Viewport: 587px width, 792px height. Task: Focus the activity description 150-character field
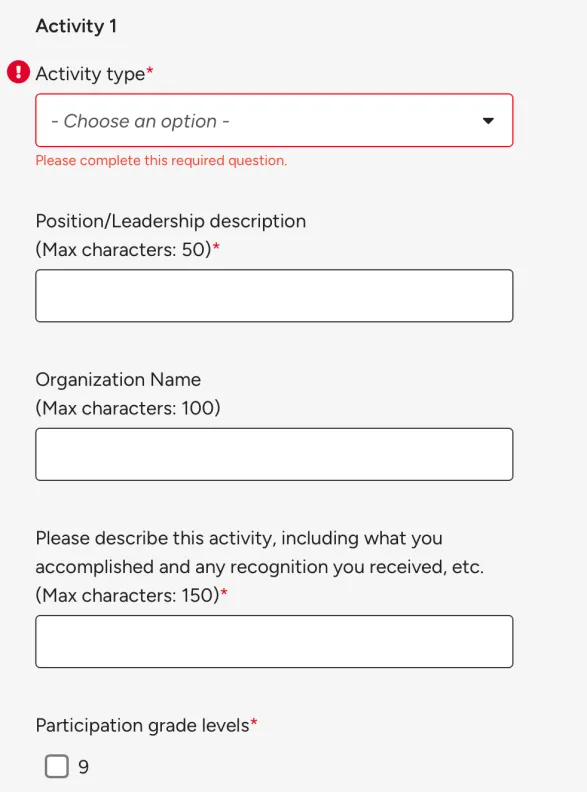(x=274, y=641)
